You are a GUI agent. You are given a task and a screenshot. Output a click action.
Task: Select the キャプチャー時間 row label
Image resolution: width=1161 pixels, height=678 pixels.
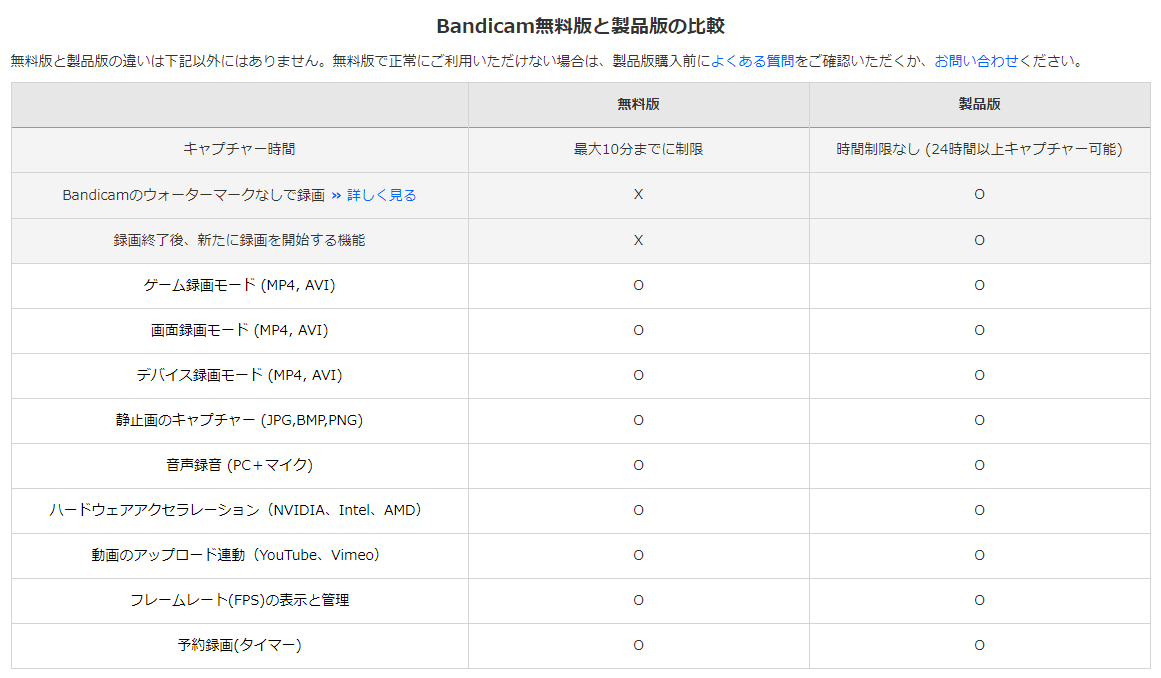tap(239, 150)
